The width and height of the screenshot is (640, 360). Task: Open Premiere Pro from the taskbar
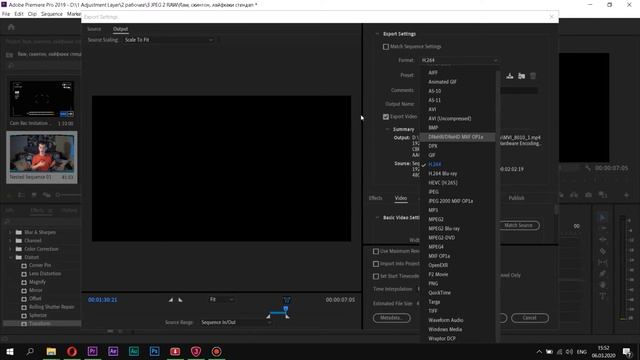pos(93,351)
